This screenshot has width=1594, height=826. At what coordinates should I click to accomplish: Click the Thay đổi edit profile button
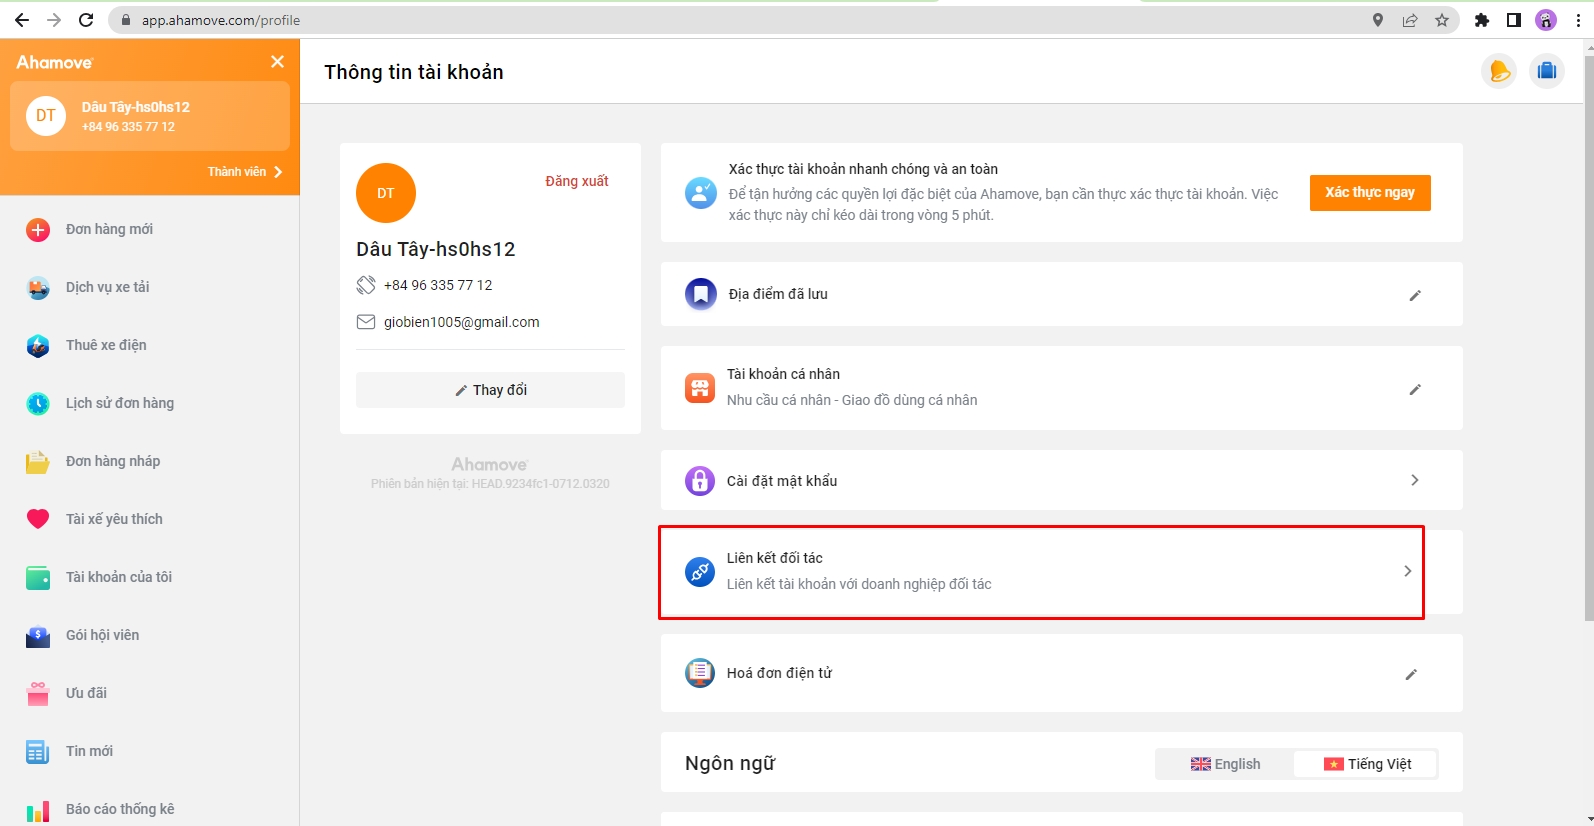click(x=490, y=390)
